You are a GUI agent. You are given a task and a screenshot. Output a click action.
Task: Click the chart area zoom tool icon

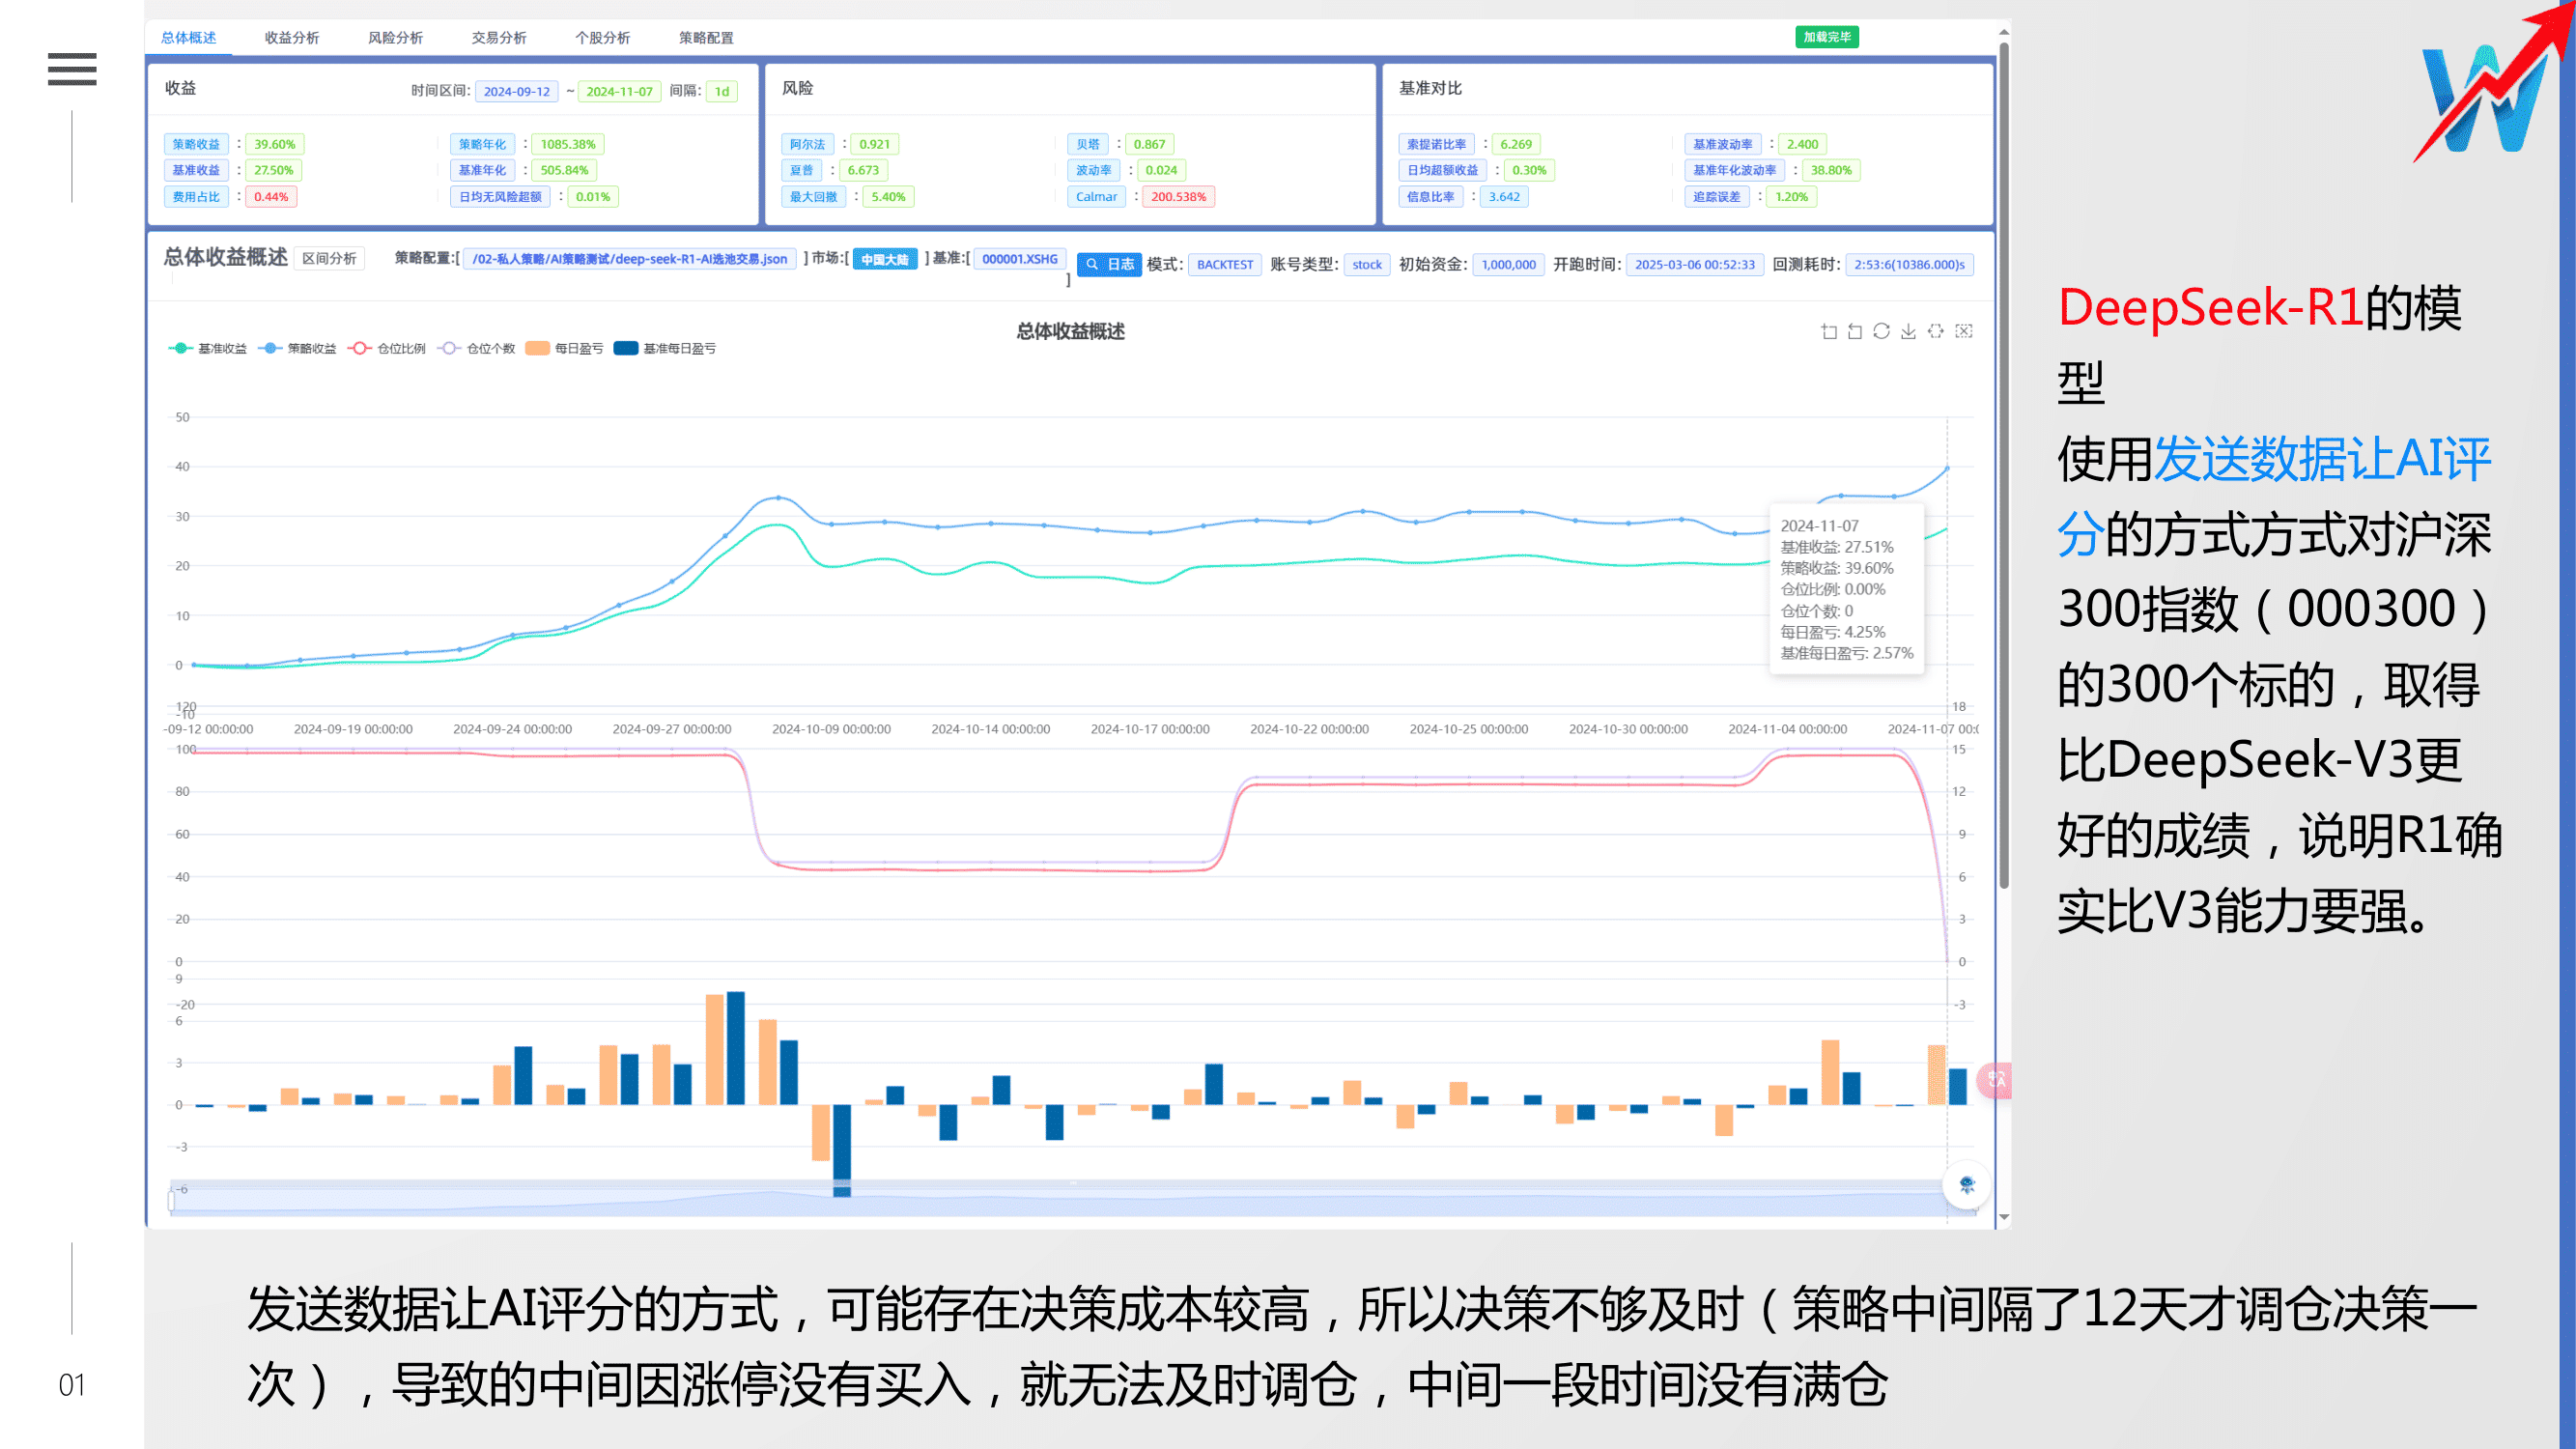click(x=1828, y=331)
